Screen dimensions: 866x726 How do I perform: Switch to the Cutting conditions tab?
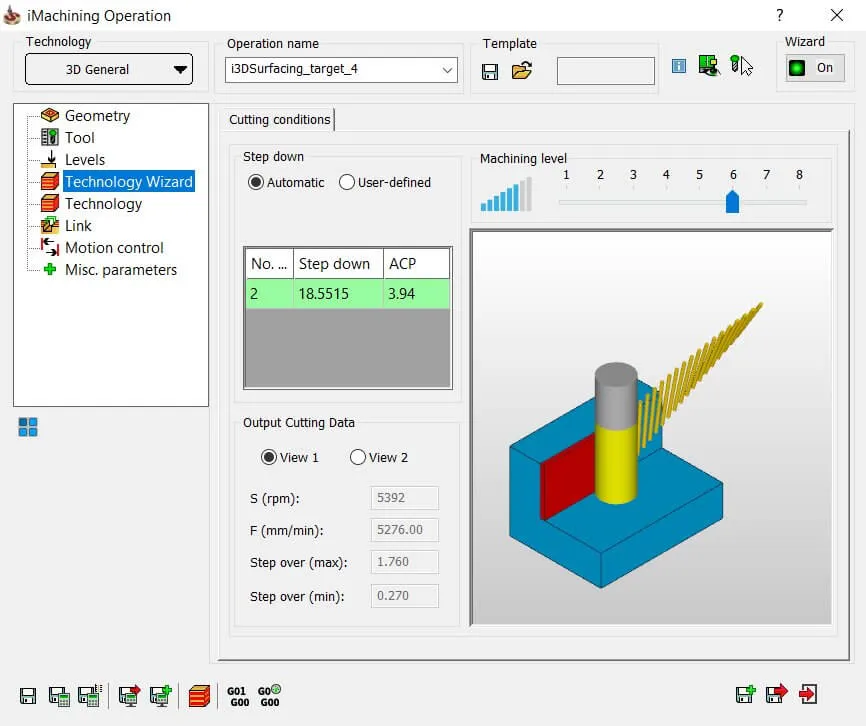[279, 120]
